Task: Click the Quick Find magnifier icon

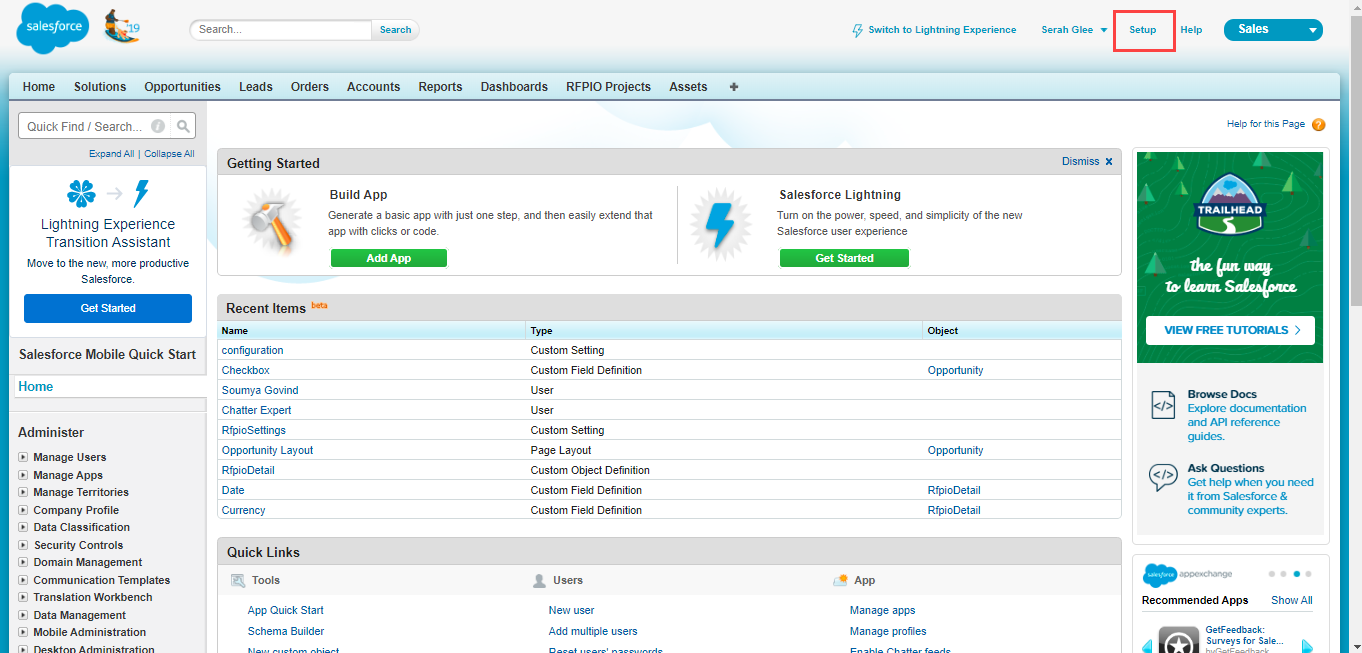Action: [183, 126]
